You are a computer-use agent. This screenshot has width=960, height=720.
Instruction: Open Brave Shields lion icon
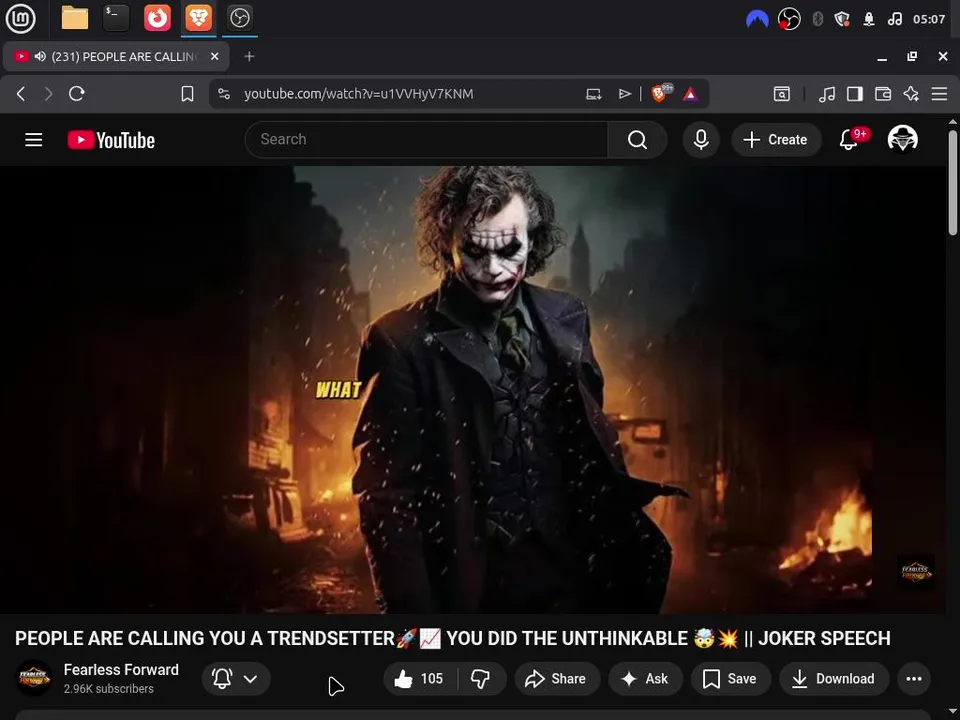(x=660, y=93)
